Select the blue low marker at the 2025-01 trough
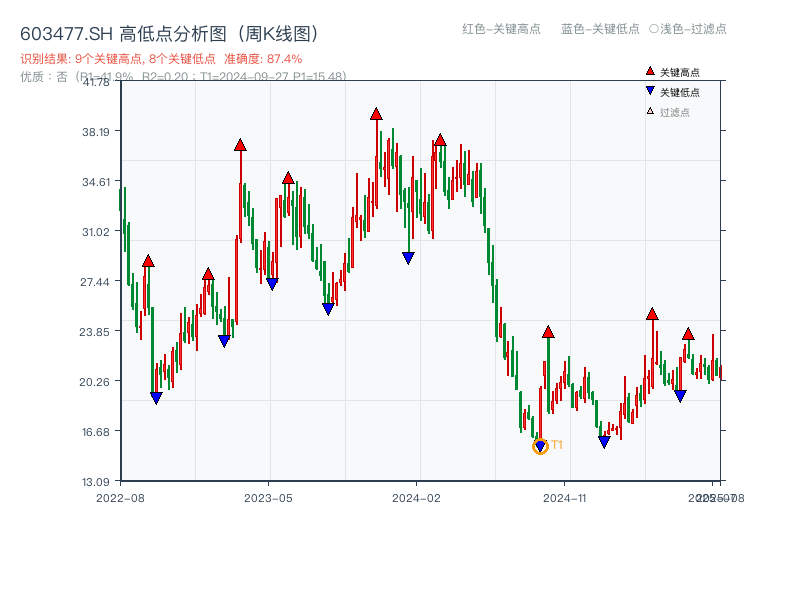The image size is (800, 600). (x=604, y=441)
